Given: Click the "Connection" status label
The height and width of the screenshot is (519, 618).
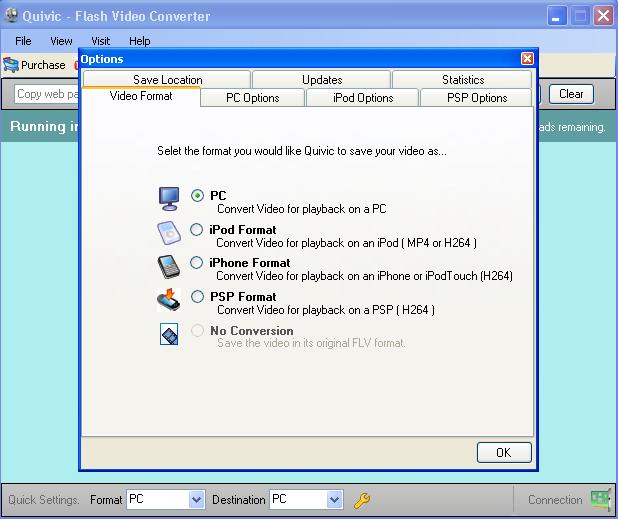Looking at the screenshot, I should click(x=555, y=500).
